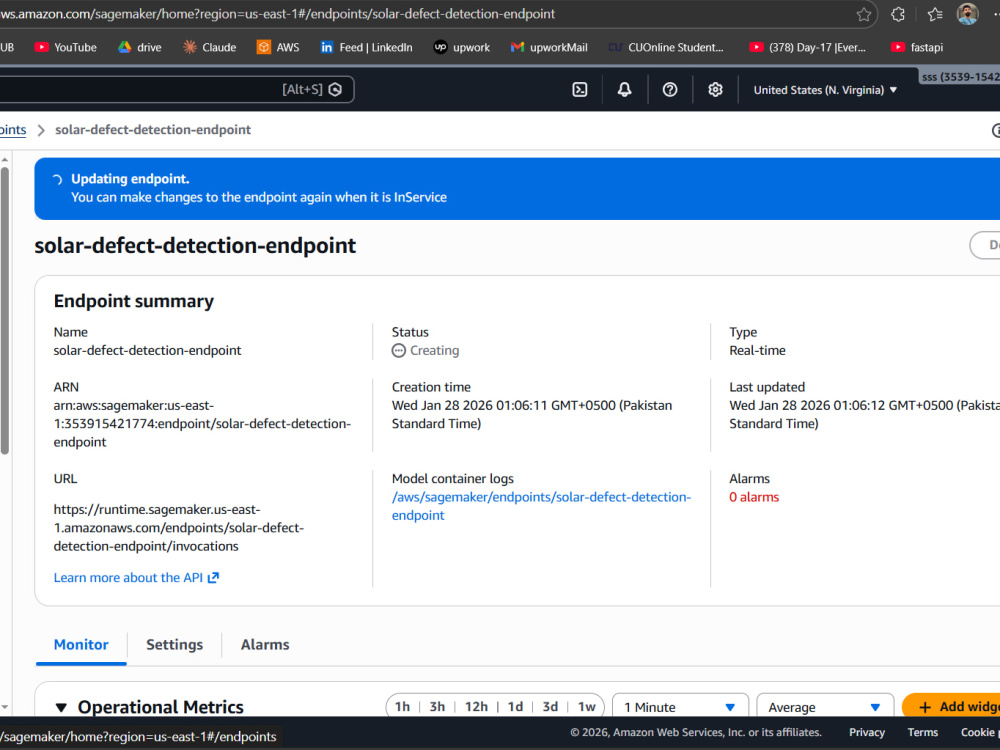Select the 1w time range
This screenshot has width=1000, height=750.
(x=587, y=707)
